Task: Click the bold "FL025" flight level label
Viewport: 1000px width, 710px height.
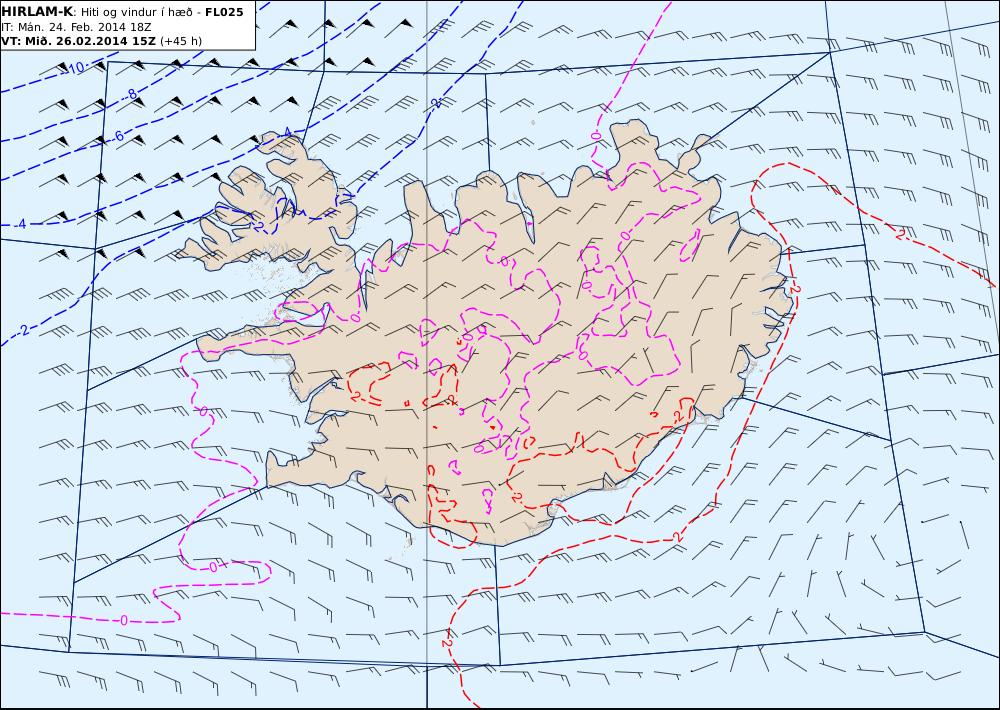Action: coord(224,12)
